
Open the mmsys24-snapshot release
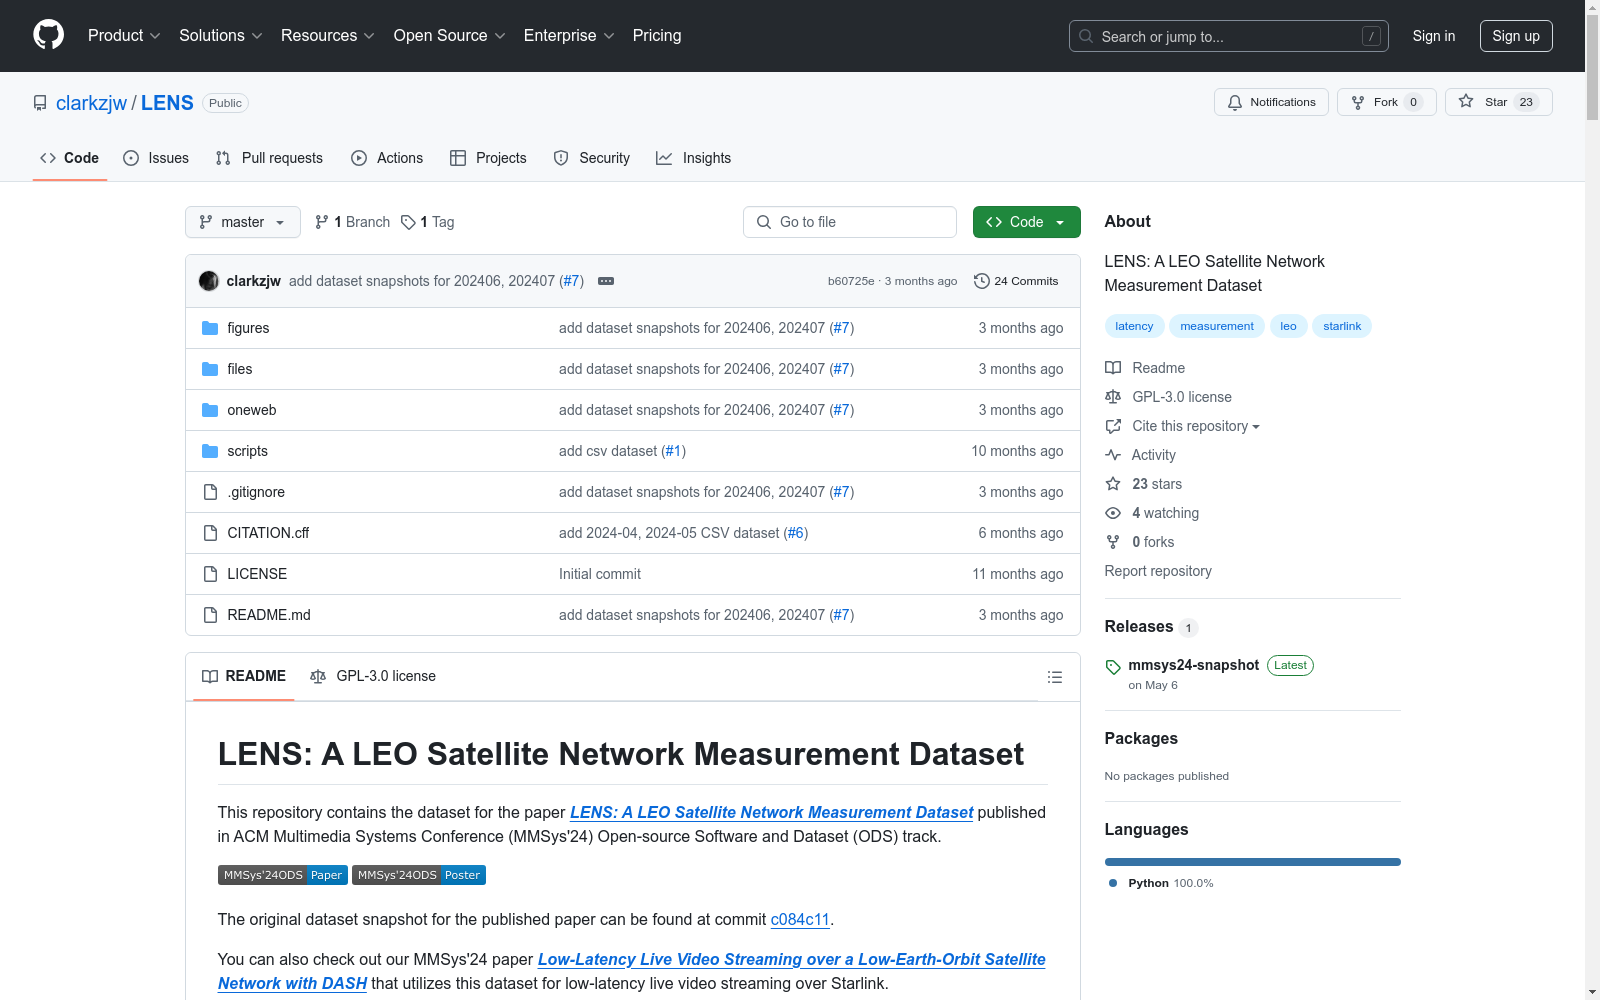pos(1193,665)
